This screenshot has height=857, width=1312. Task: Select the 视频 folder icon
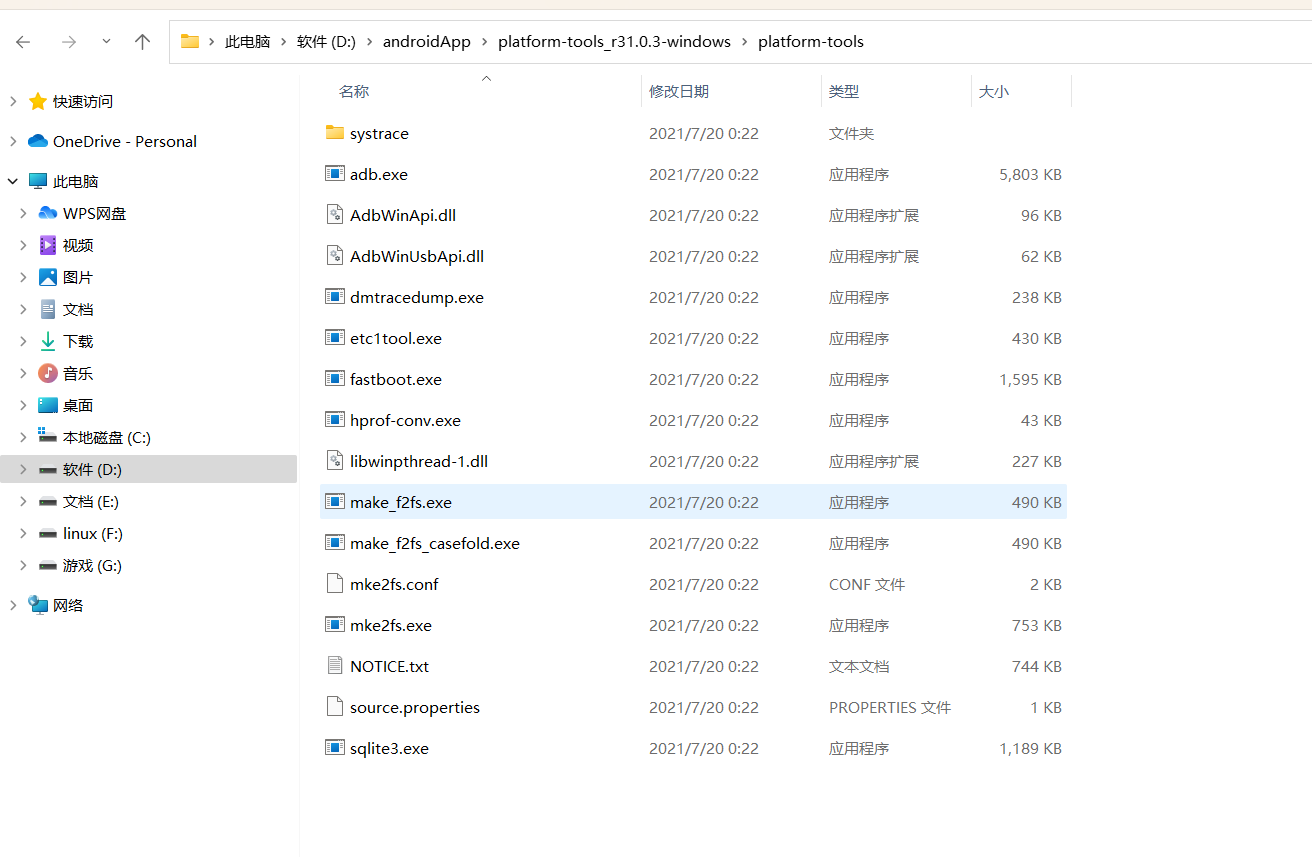pyautogui.click(x=48, y=245)
